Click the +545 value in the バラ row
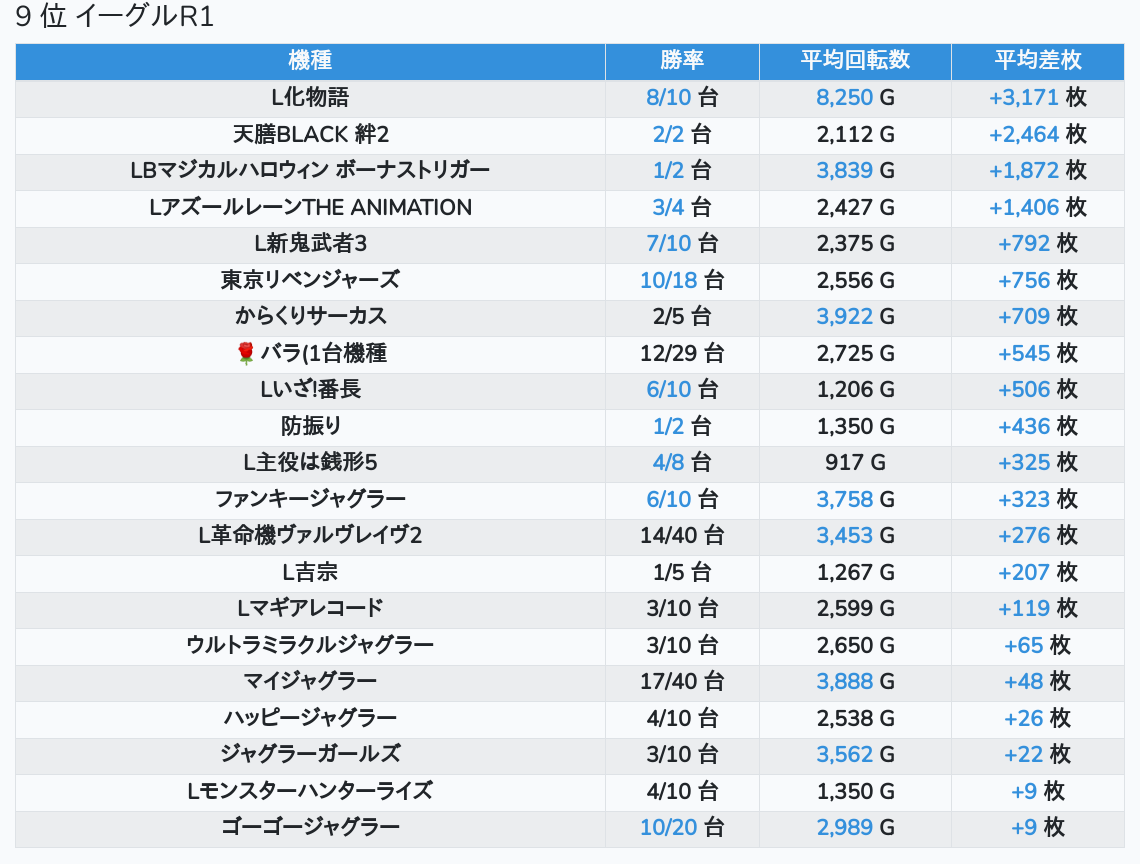The image size is (1140, 864). pyautogui.click(x=1024, y=354)
